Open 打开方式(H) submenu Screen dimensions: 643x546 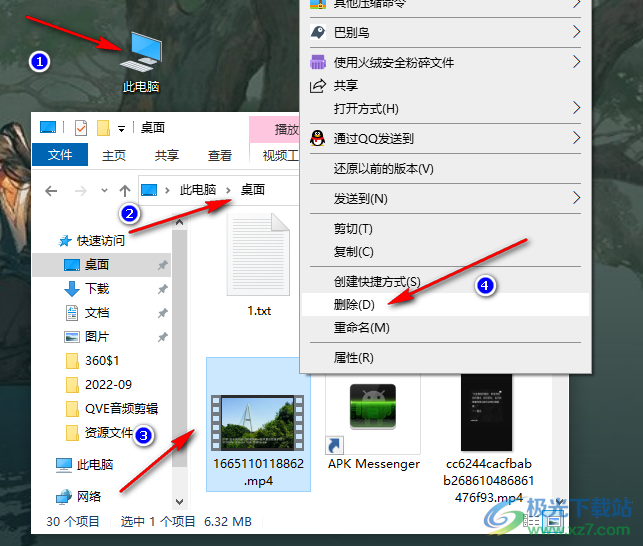click(x=445, y=108)
